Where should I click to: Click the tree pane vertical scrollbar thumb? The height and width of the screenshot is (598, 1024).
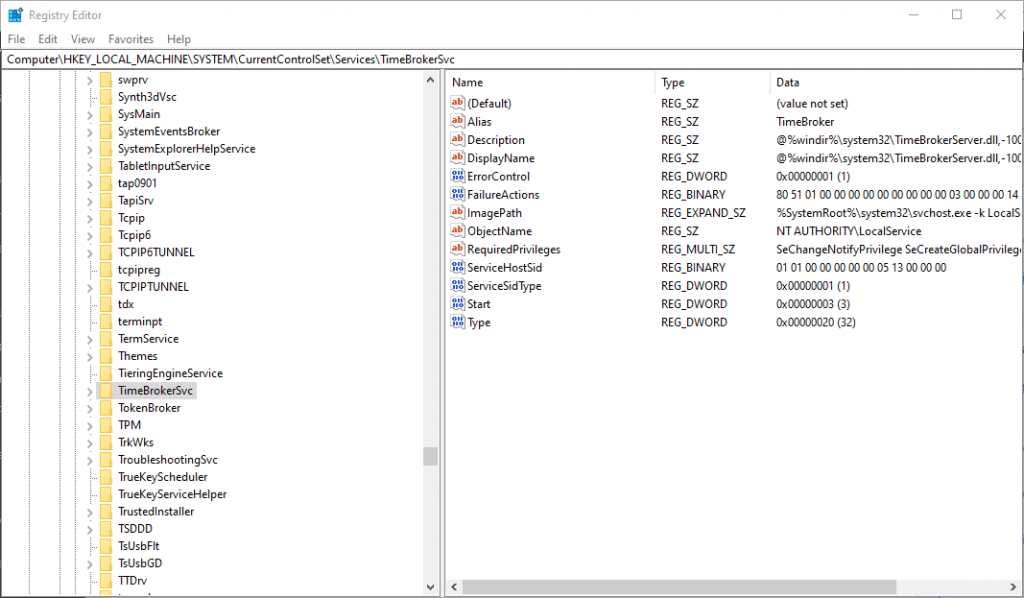click(430, 456)
